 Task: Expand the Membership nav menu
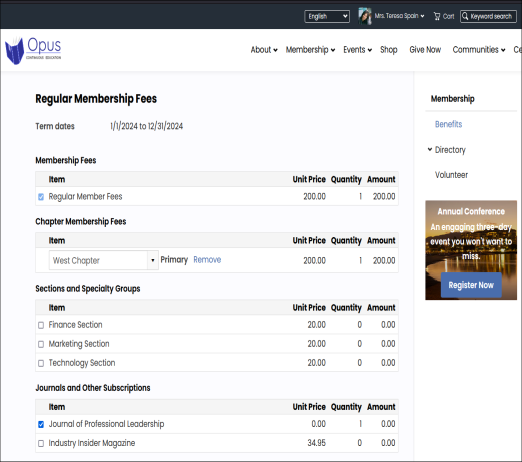pyautogui.click(x=310, y=50)
